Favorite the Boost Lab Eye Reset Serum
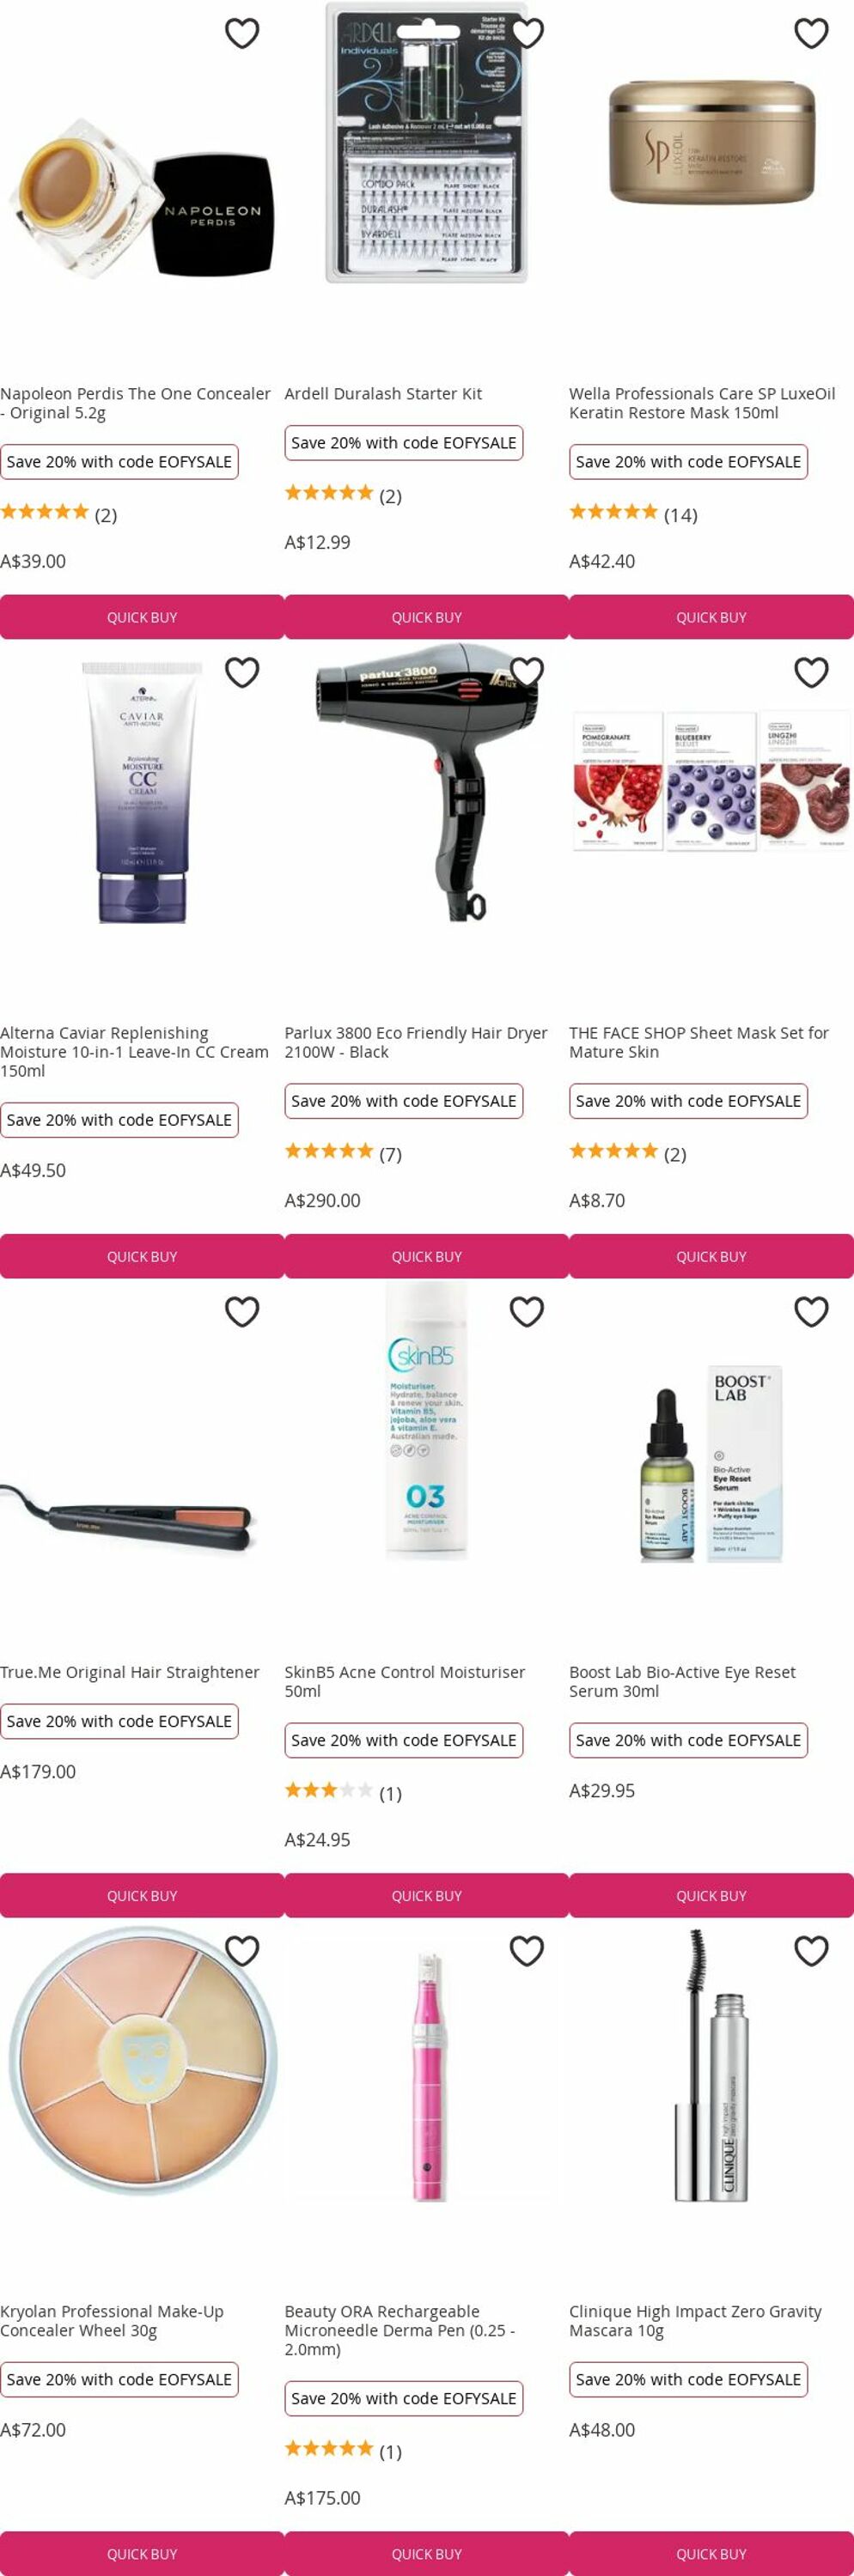Viewport: 854px width, 2576px height. (811, 1311)
